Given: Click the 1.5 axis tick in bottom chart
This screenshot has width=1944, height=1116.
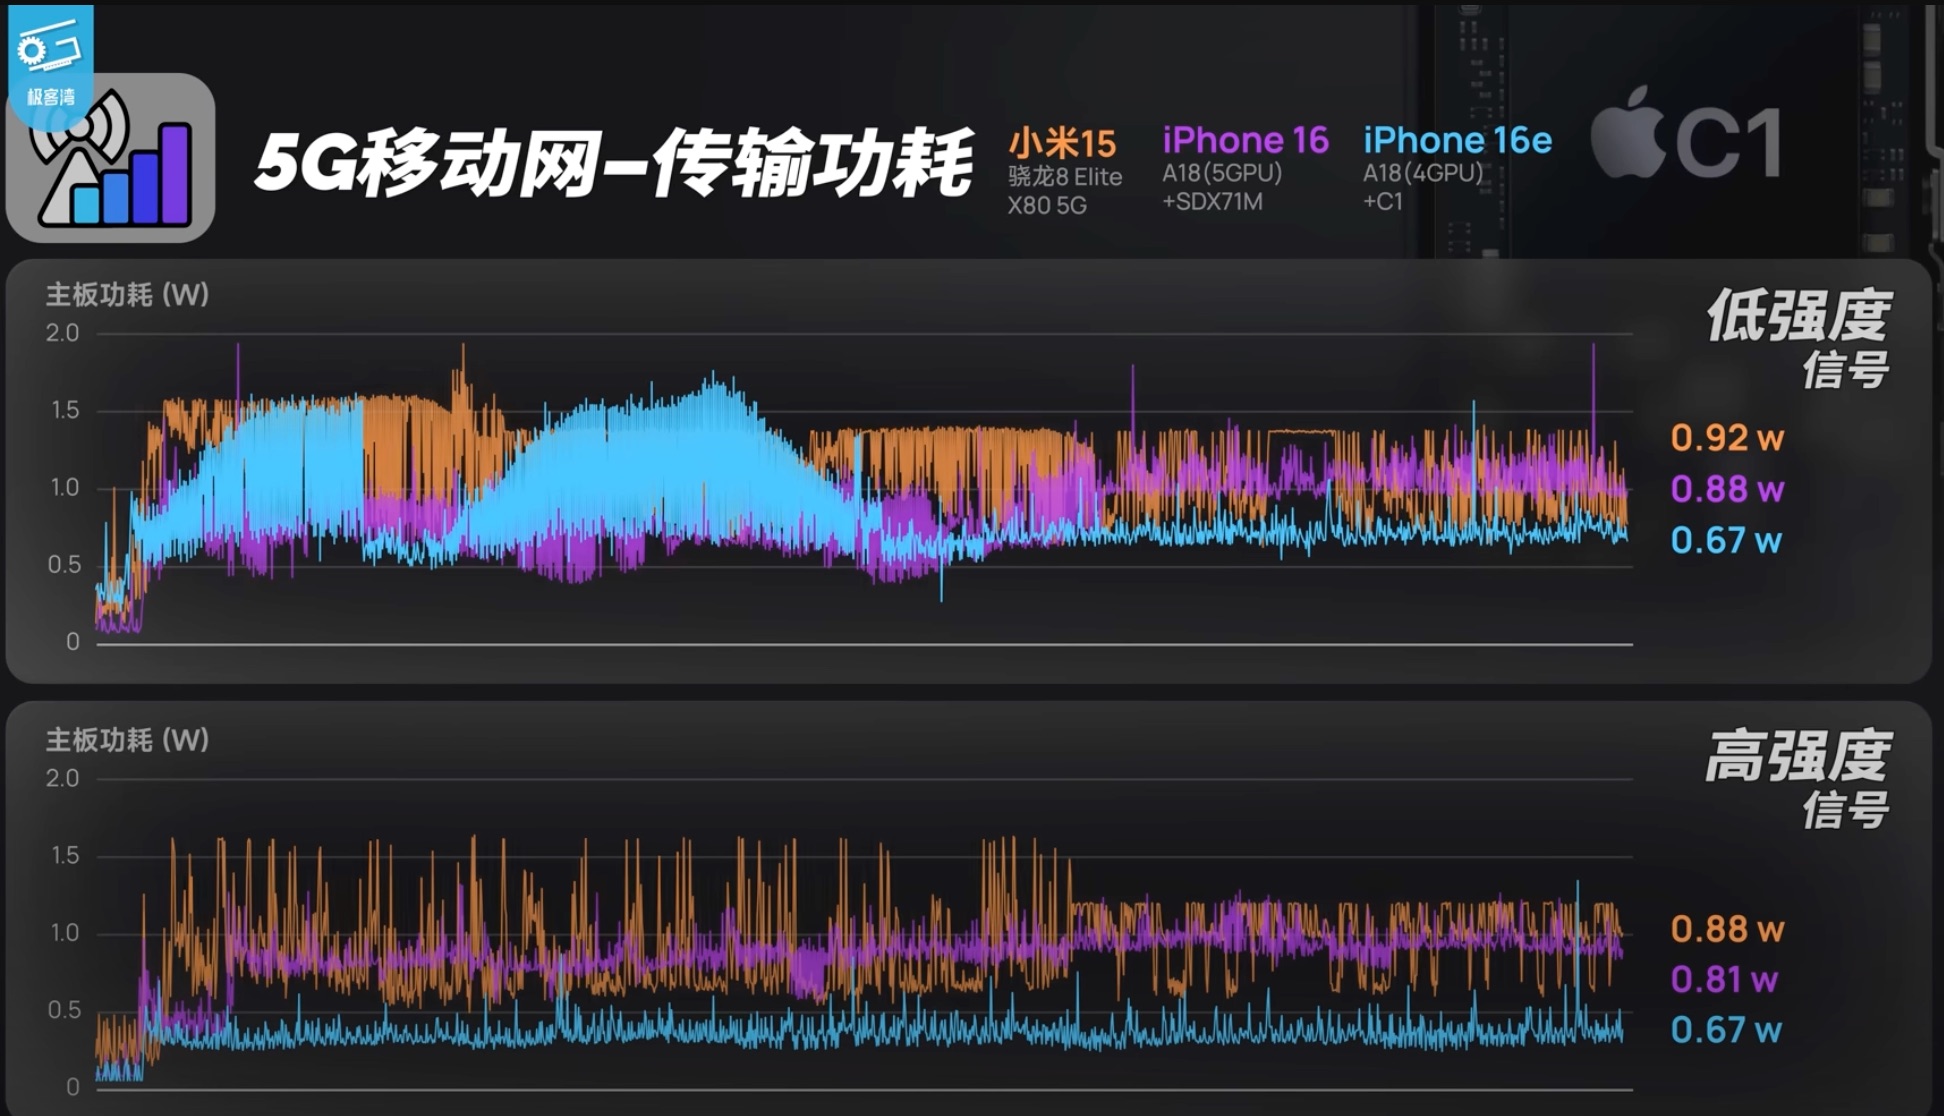Looking at the screenshot, I should tap(65, 855).
